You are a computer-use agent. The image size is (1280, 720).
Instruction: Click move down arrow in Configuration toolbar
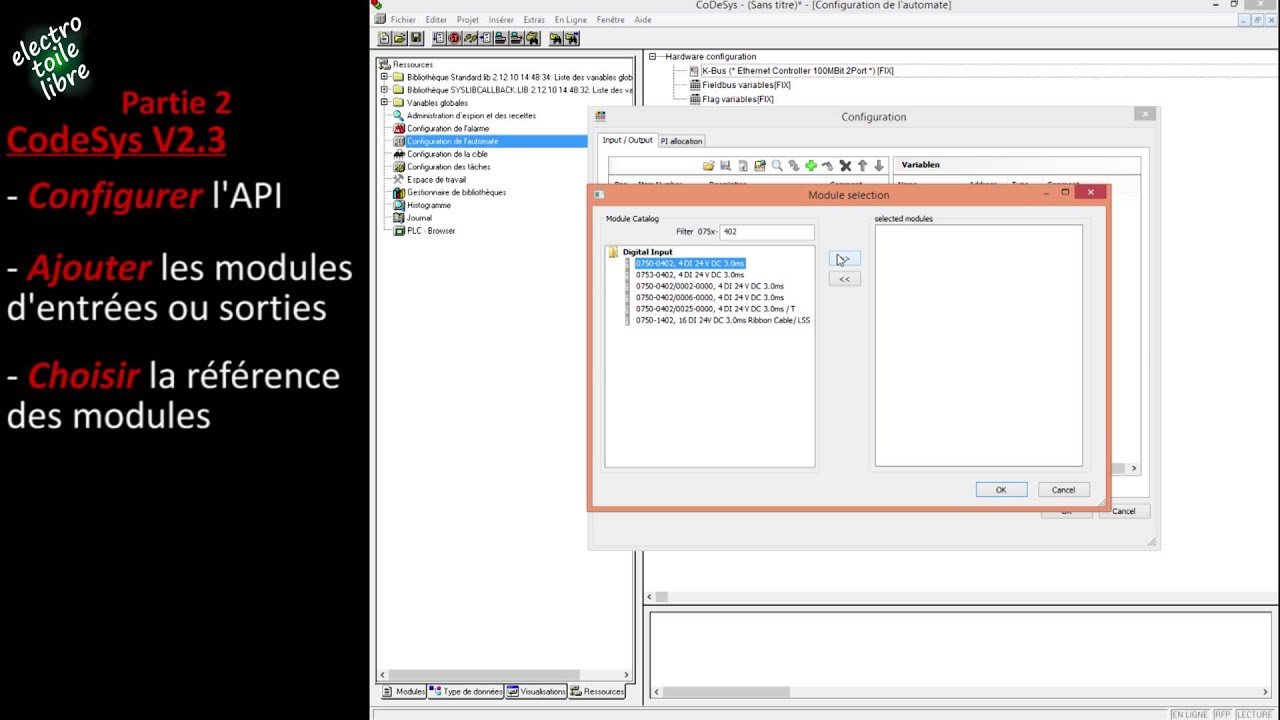(879, 166)
